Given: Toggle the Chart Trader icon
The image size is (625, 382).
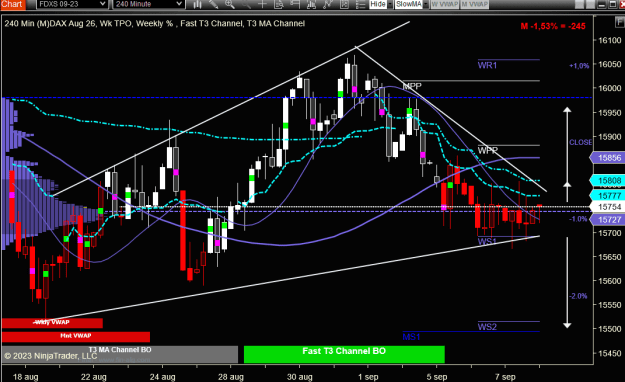Looking at the screenshot, I should coord(295,4).
